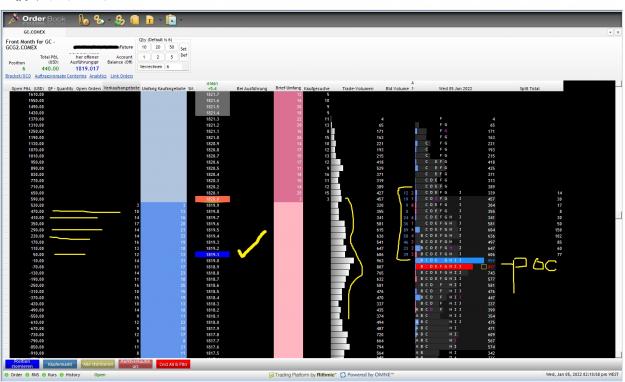Viewport: 625px width, 382px height.
Task: Click the yellow folder toolbar icon
Action: click(x=134, y=20)
